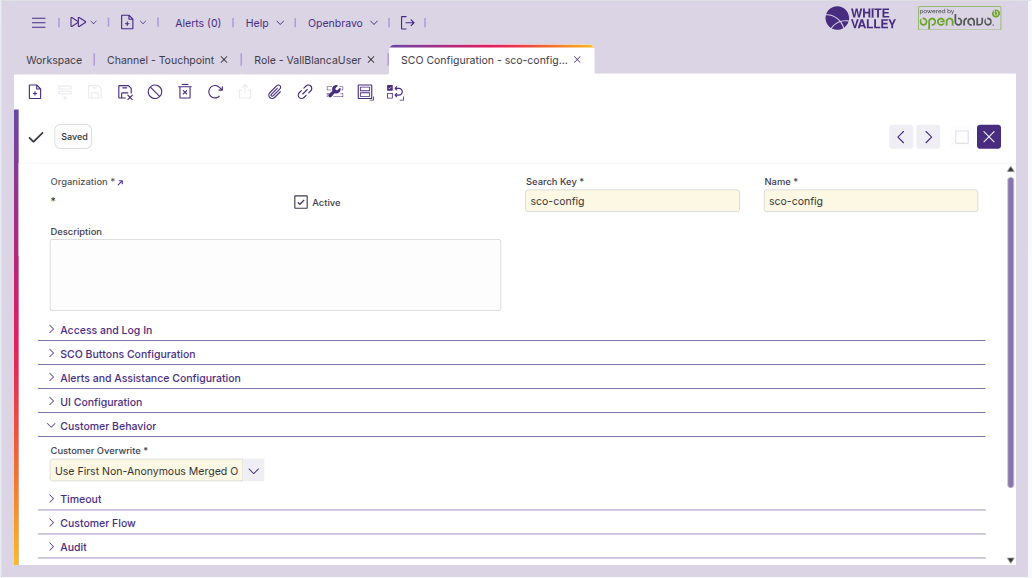Screen dimensions: 1032x578
Task: Click the Undo changes circle-slash icon
Action: pos(155,92)
